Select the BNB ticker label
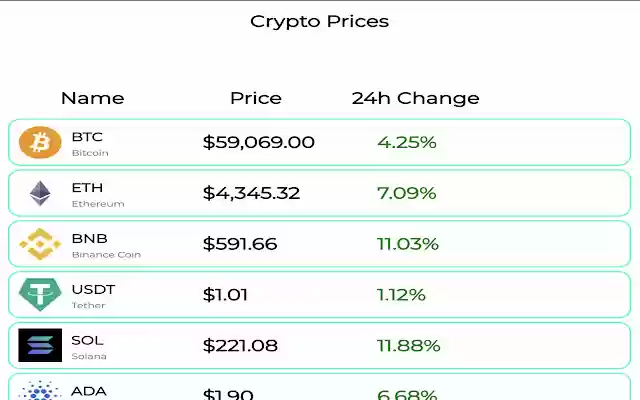This screenshot has height=400, width=640. 89,238
